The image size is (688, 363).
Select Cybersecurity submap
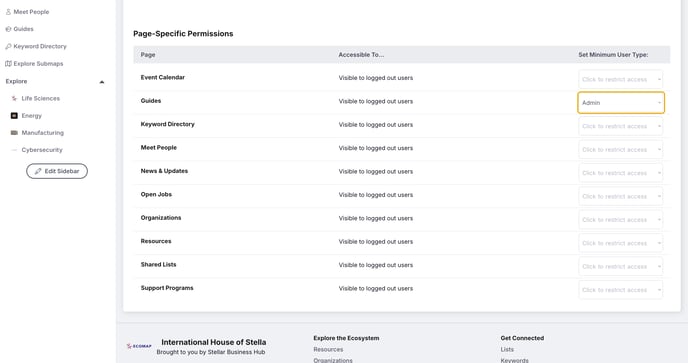42,150
